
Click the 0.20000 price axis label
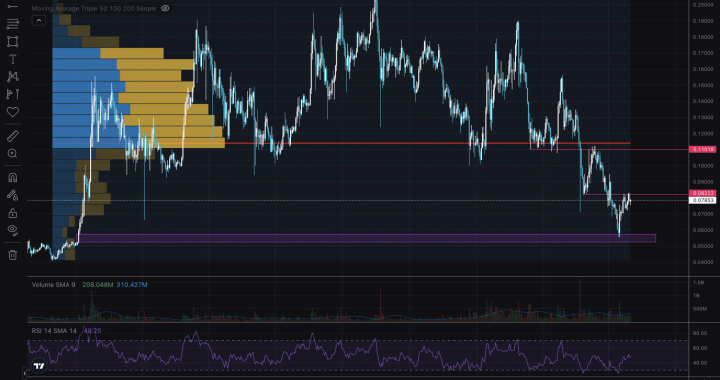click(703, 5)
